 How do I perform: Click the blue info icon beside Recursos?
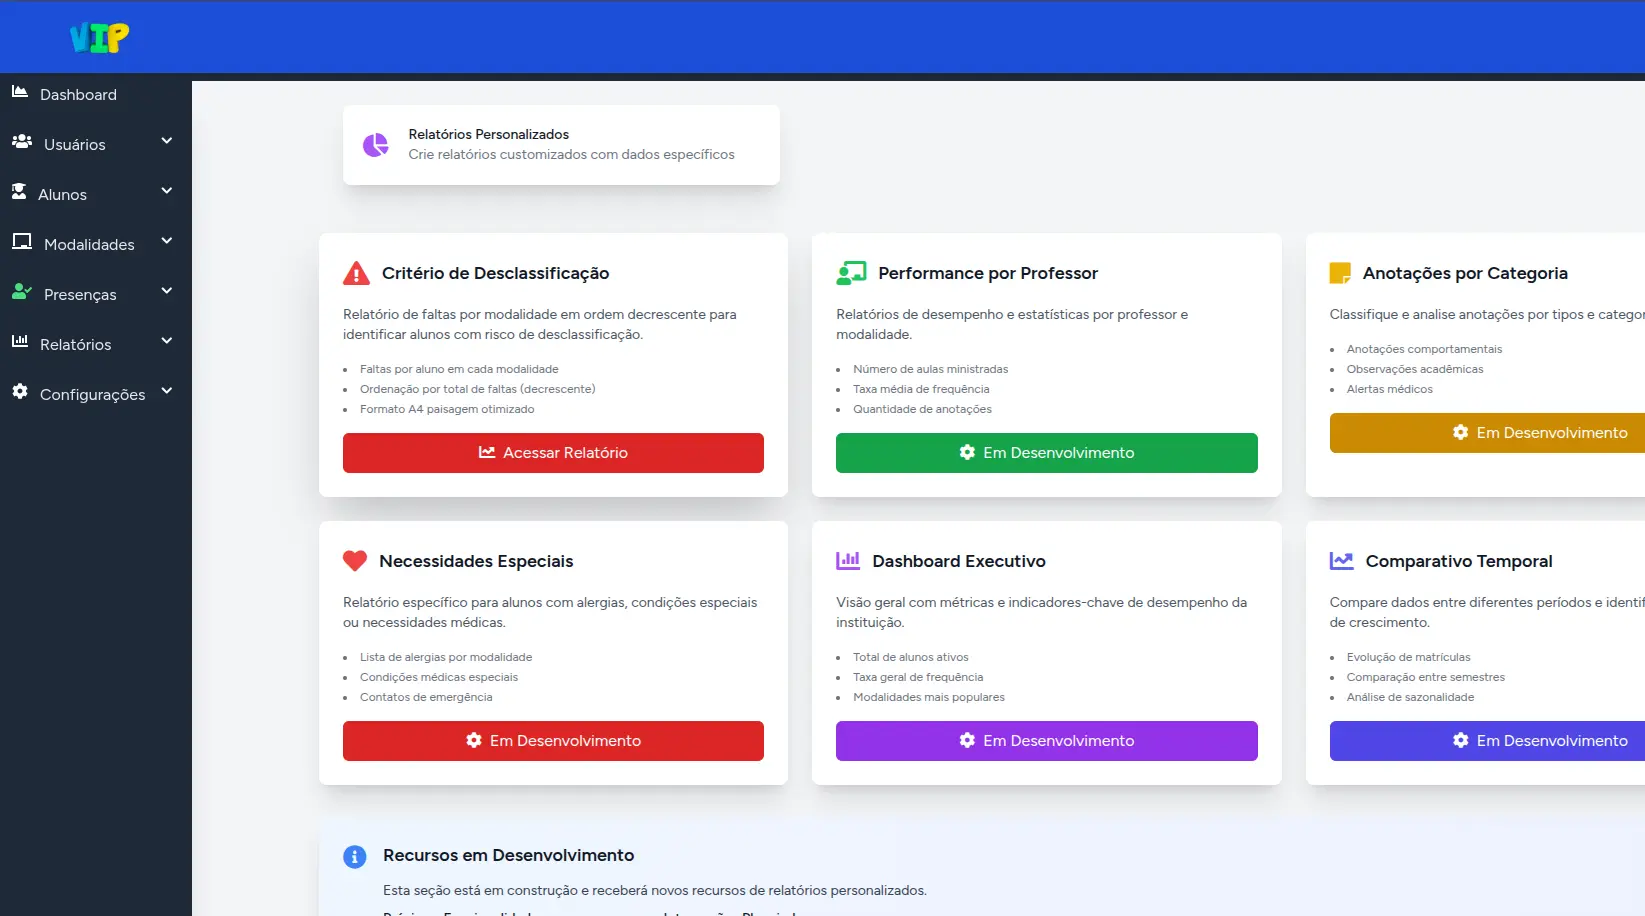[x=355, y=856]
